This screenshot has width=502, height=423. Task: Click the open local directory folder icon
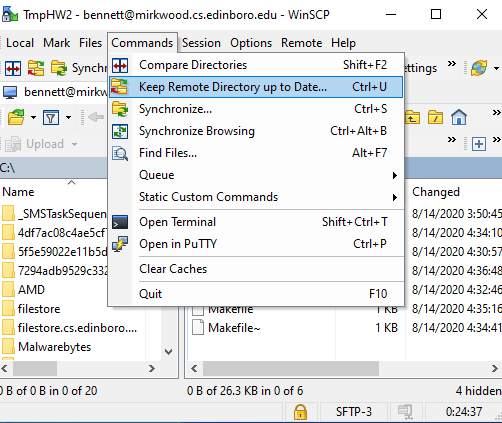[16, 117]
